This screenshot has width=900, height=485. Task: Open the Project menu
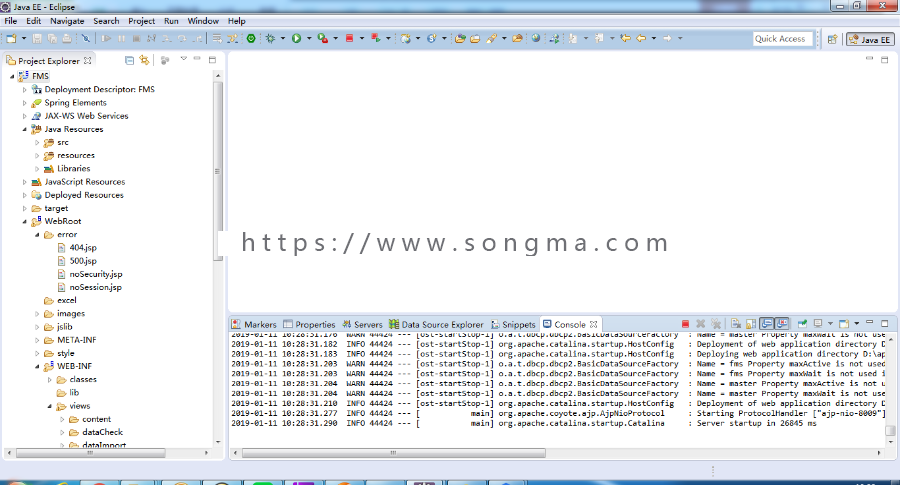pos(141,21)
